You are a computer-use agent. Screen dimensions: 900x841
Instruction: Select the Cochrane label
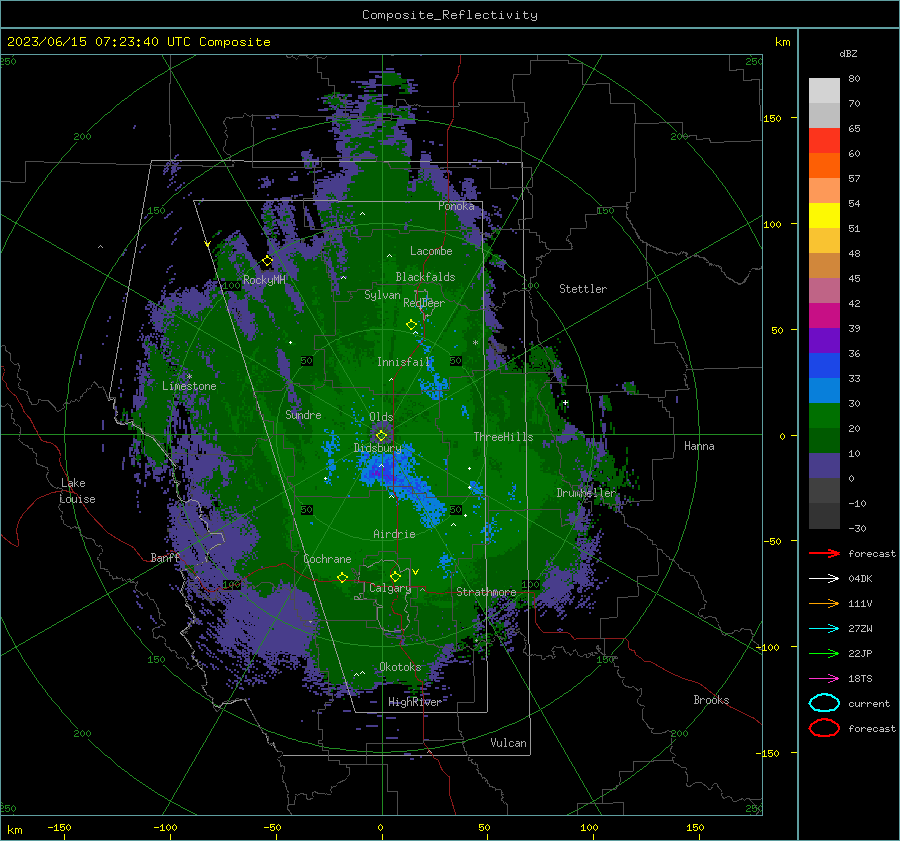pos(327,559)
